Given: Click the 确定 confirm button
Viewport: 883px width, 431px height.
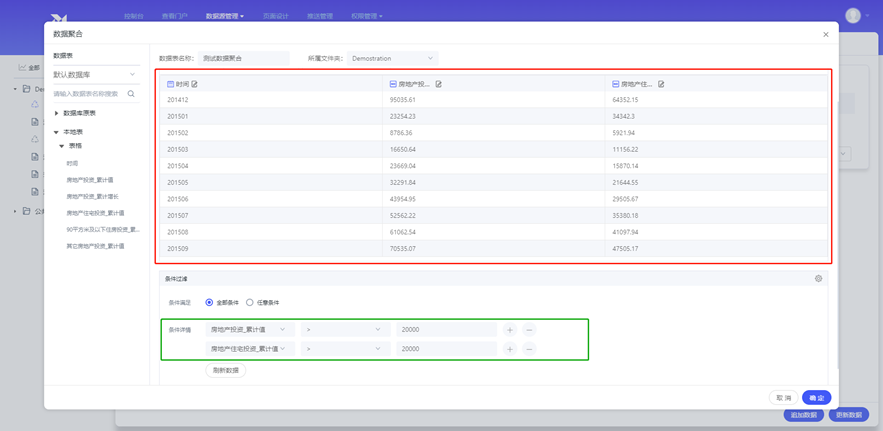Looking at the screenshot, I should (x=816, y=397).
